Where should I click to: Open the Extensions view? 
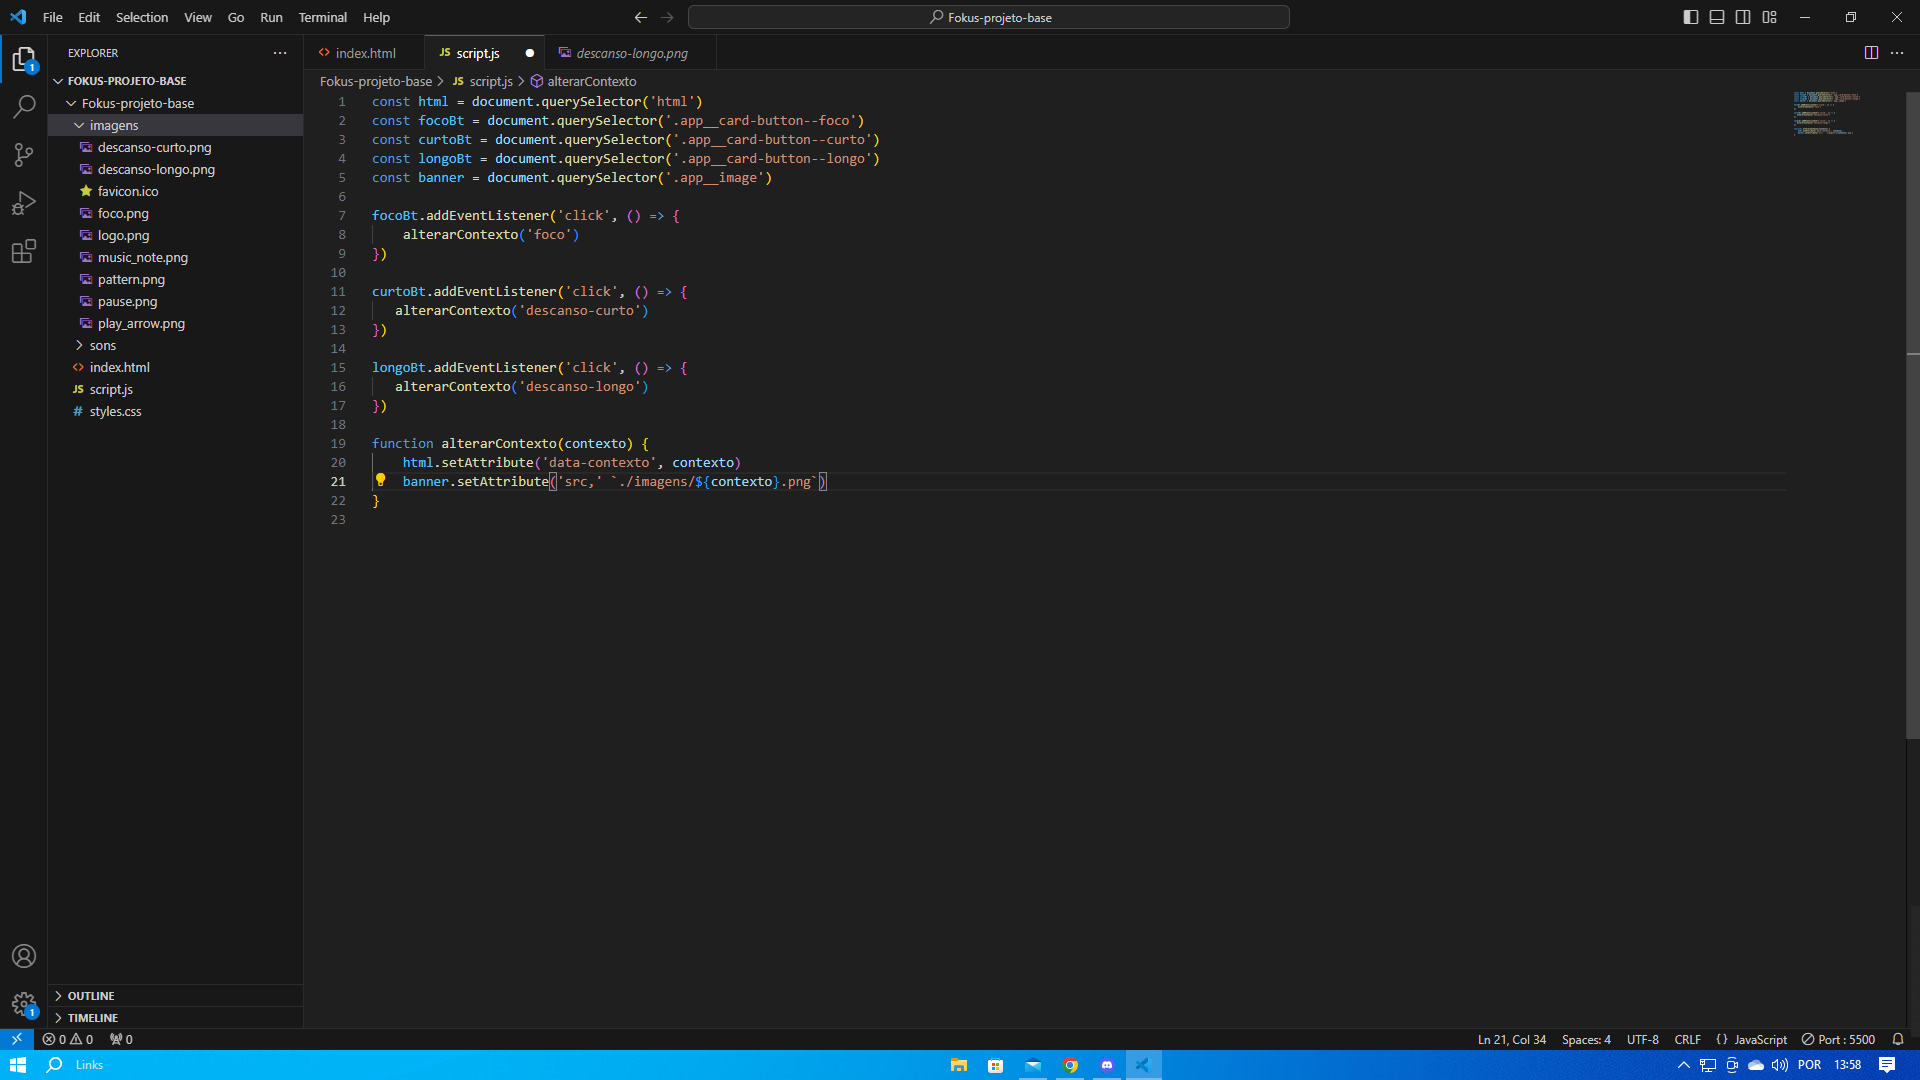point(24,251)
